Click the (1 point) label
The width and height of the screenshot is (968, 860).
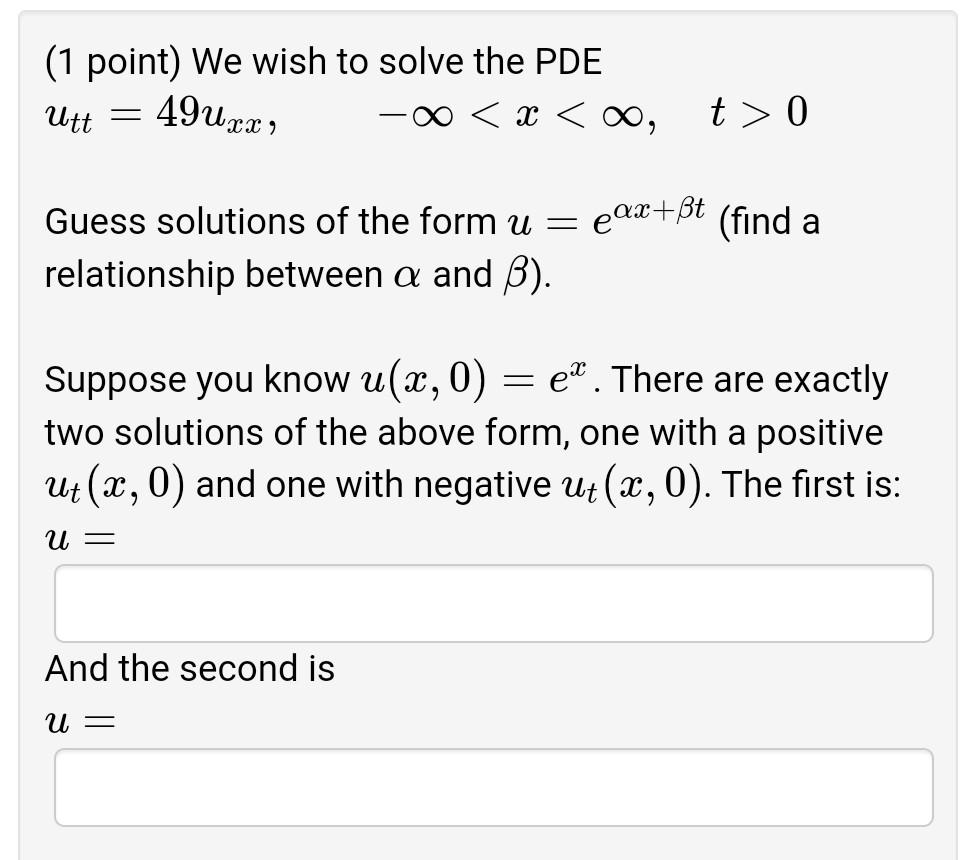point(110,61)
